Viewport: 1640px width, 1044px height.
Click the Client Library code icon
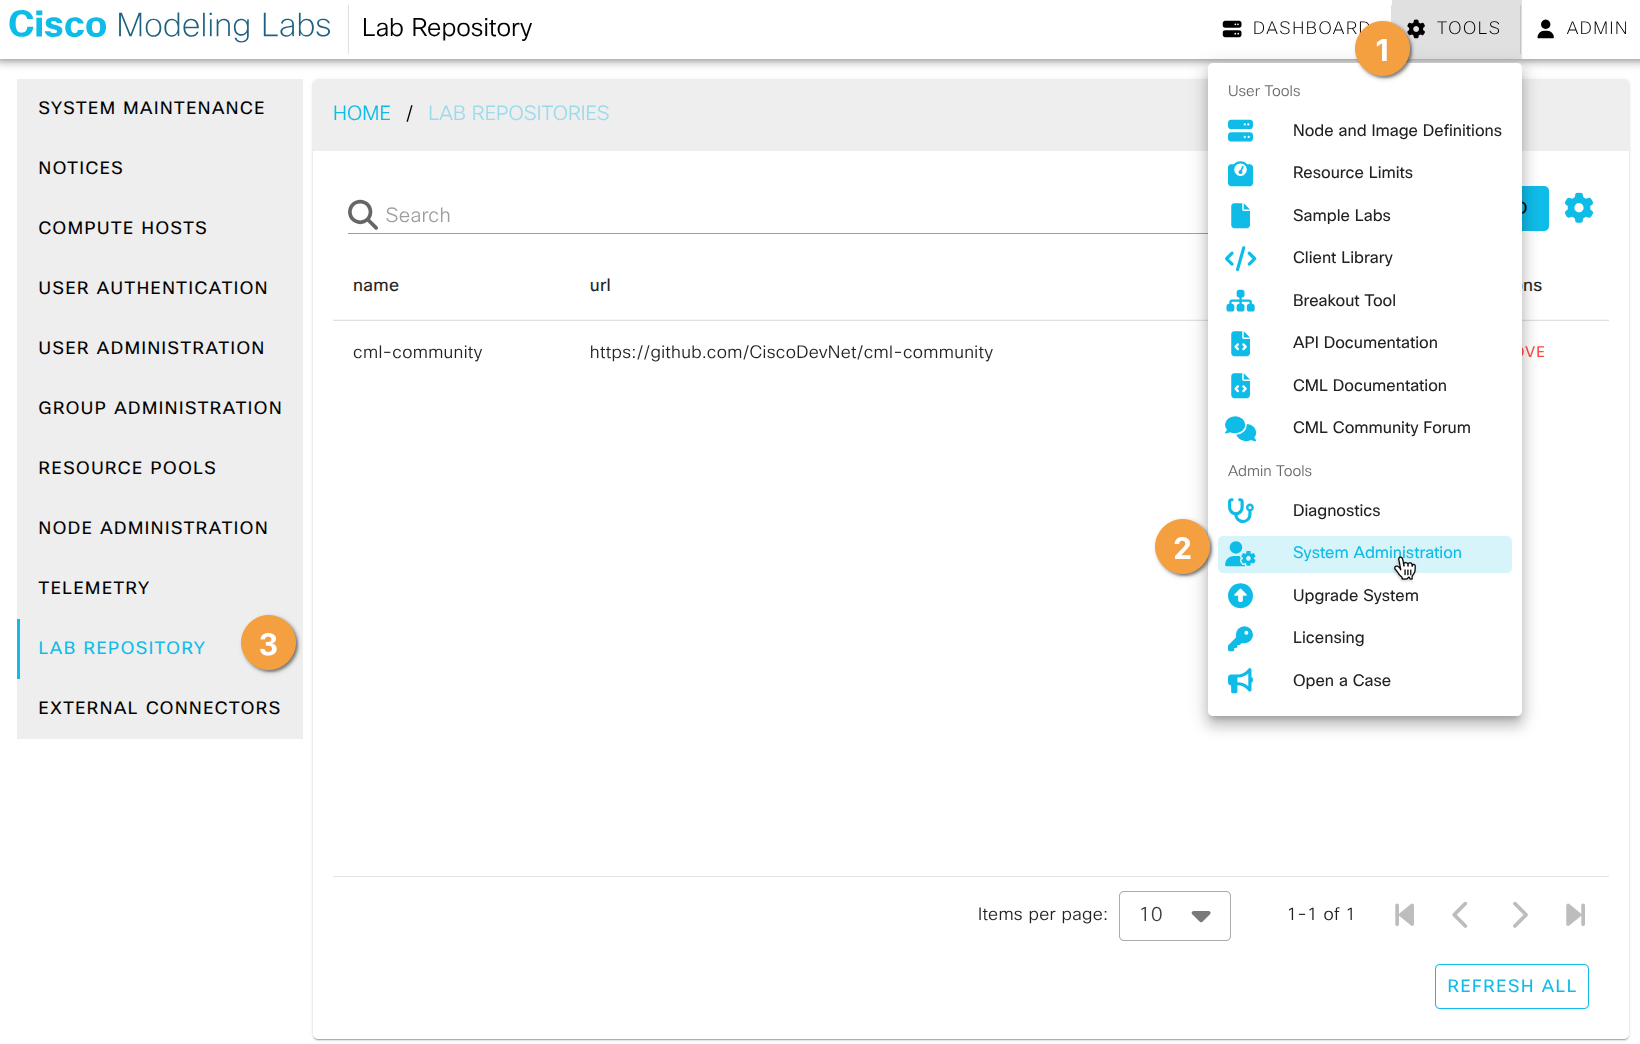tap(1240, 257)
